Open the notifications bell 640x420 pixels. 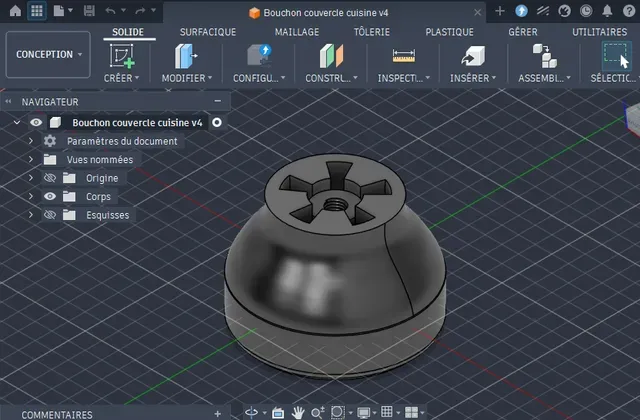pyautogui.click(x=607, y=11)
